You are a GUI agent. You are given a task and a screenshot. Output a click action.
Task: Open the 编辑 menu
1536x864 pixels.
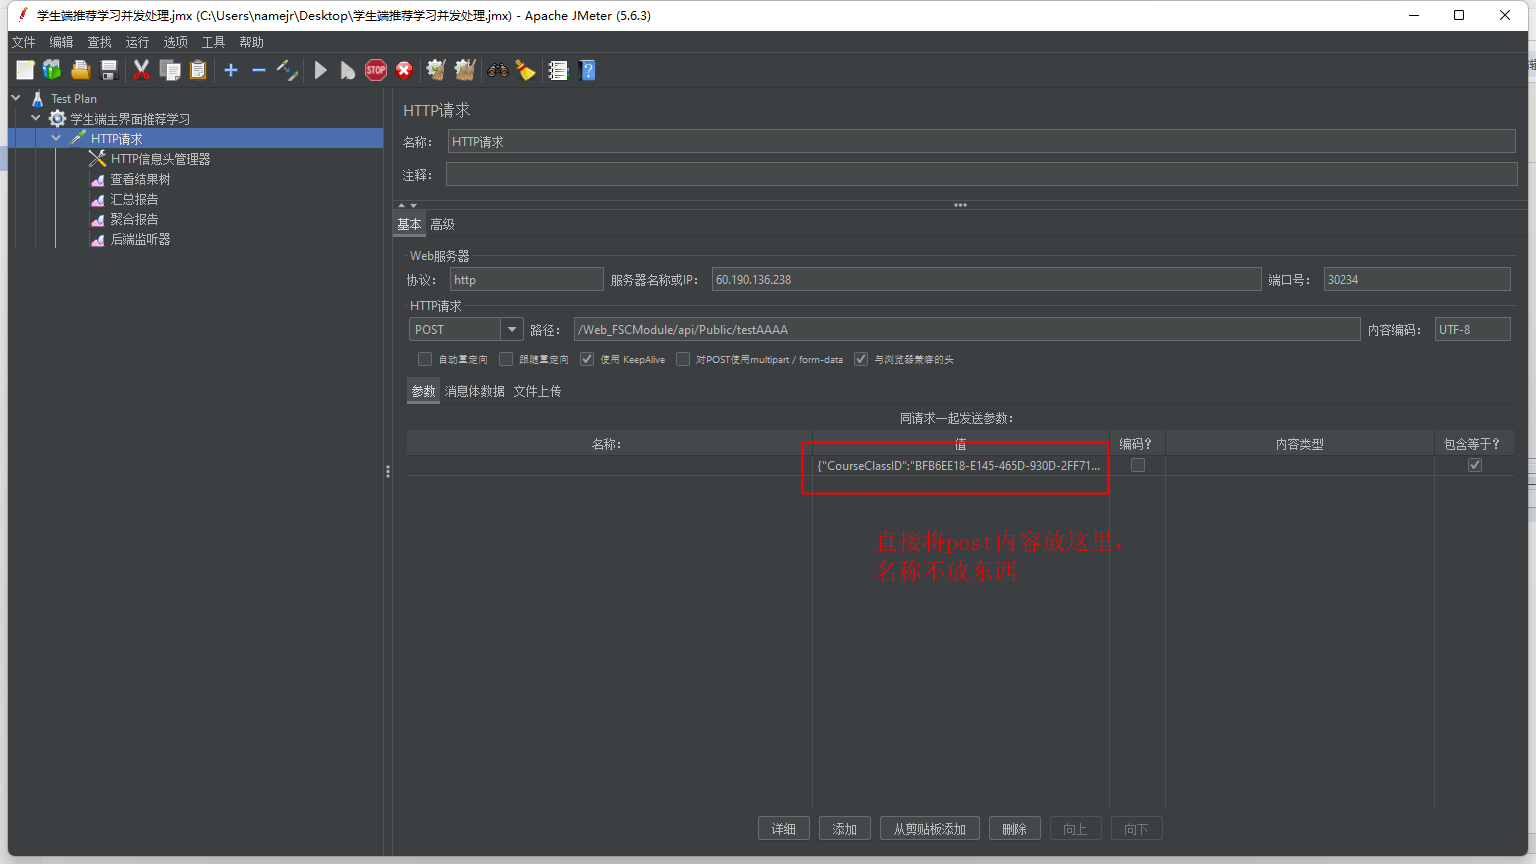point(61,42)
